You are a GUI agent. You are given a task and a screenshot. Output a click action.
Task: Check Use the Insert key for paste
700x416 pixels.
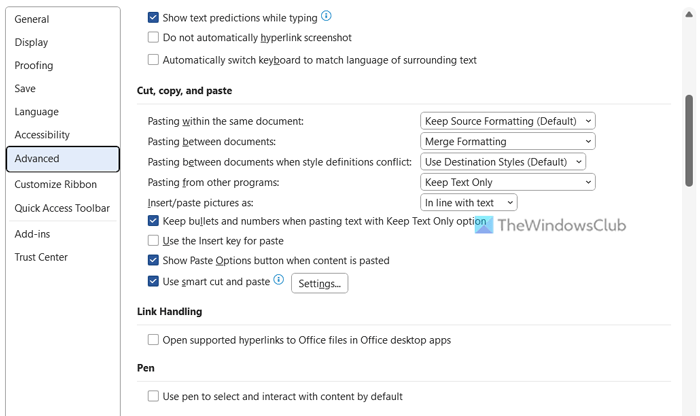[153, 240]
